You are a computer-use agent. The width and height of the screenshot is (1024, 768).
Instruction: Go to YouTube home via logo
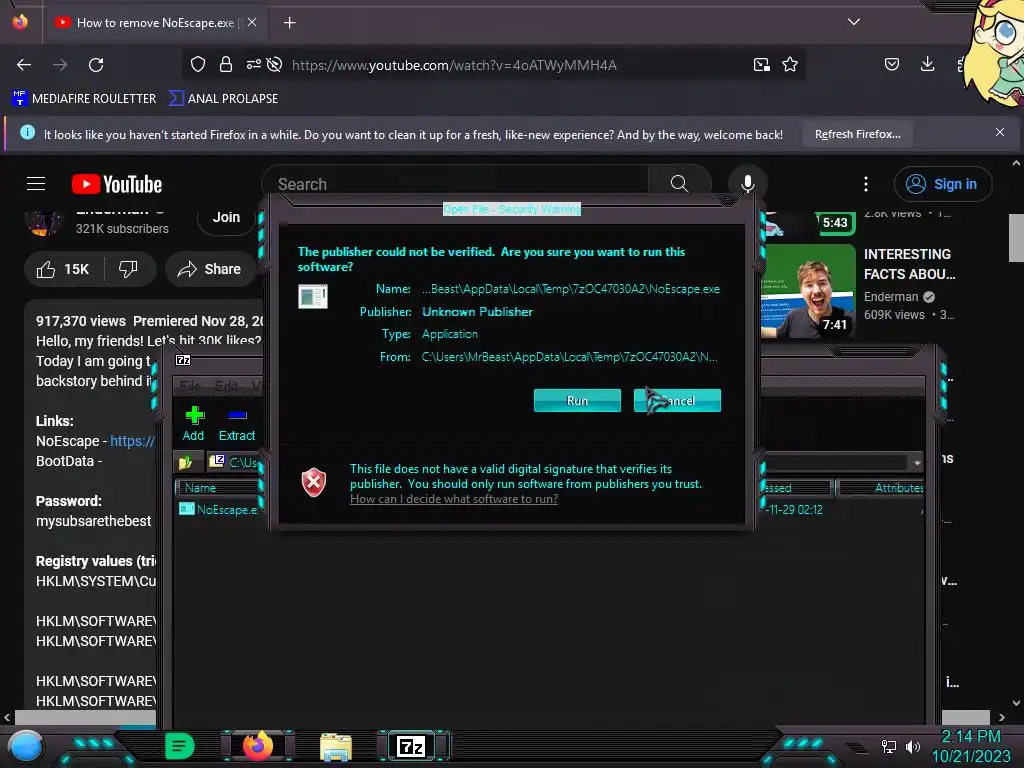[x=117, y=184]
